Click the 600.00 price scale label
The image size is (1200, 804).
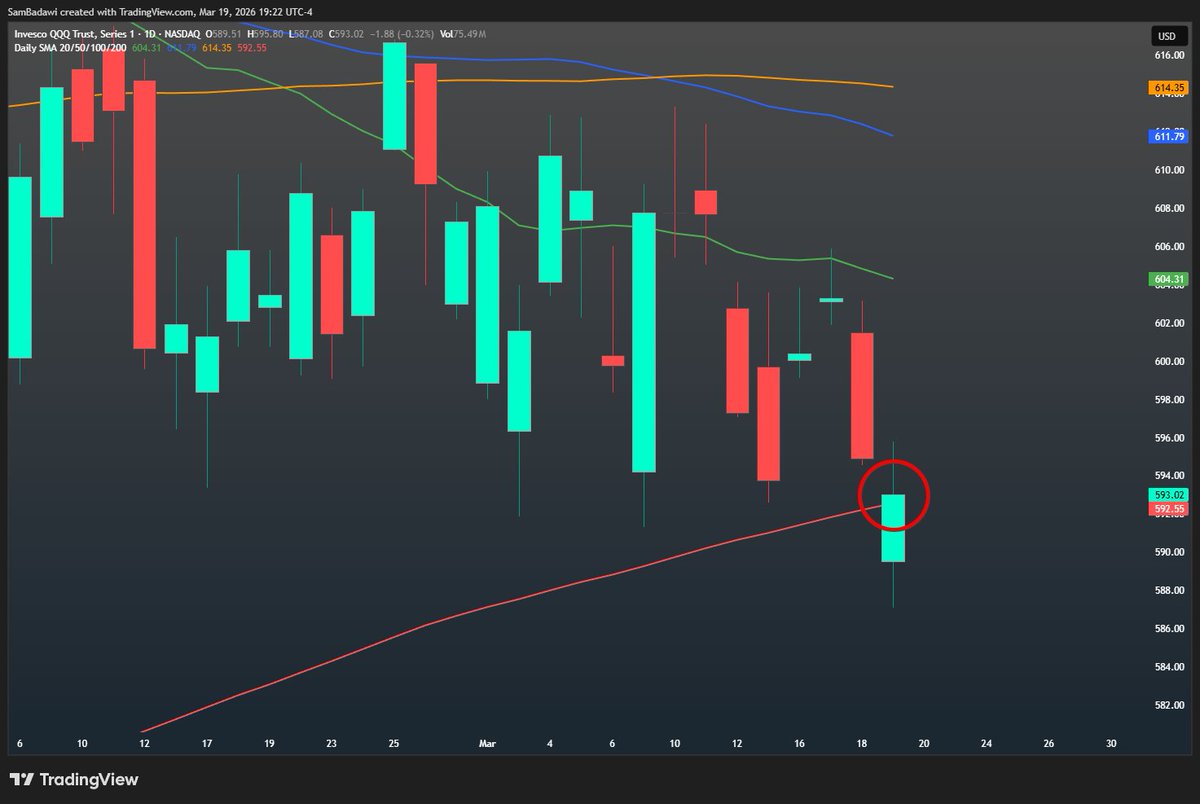click(1169, 362)
